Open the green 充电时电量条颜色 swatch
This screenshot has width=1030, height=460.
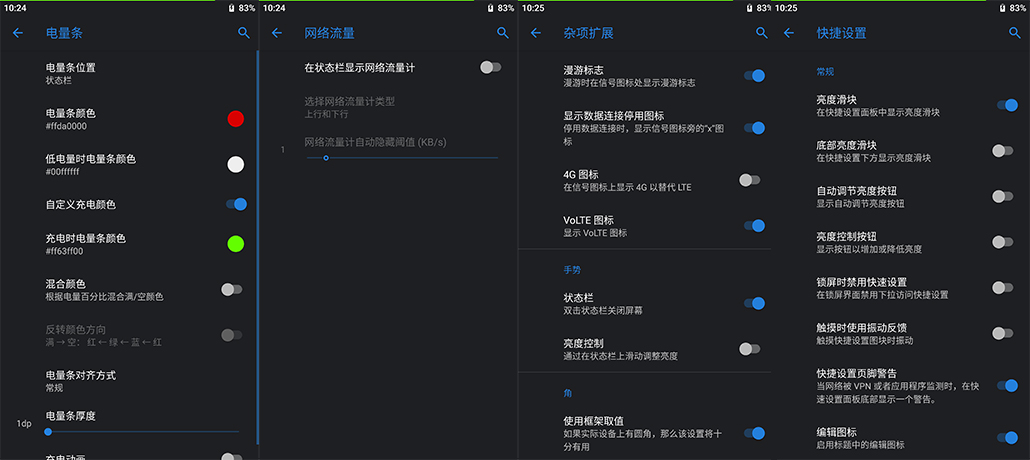235,244
